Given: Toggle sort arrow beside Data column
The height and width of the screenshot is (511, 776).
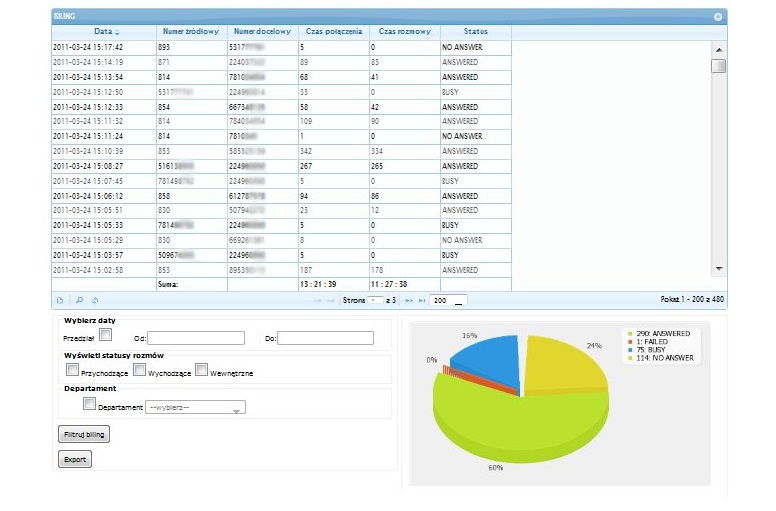Looking at the screenshot, I should pyautogui.click(x=117, y=32).
